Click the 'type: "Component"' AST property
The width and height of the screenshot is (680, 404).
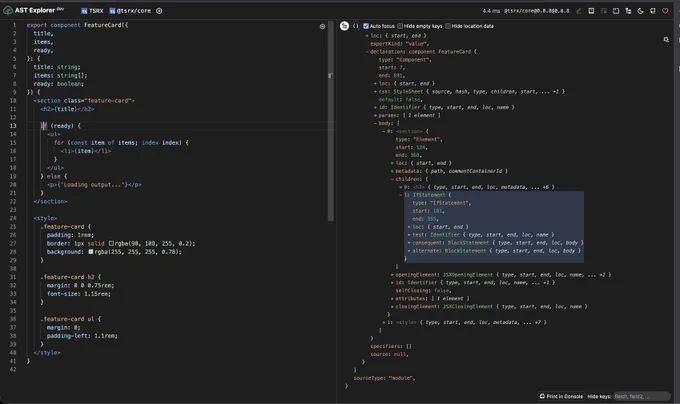point(405,60)
